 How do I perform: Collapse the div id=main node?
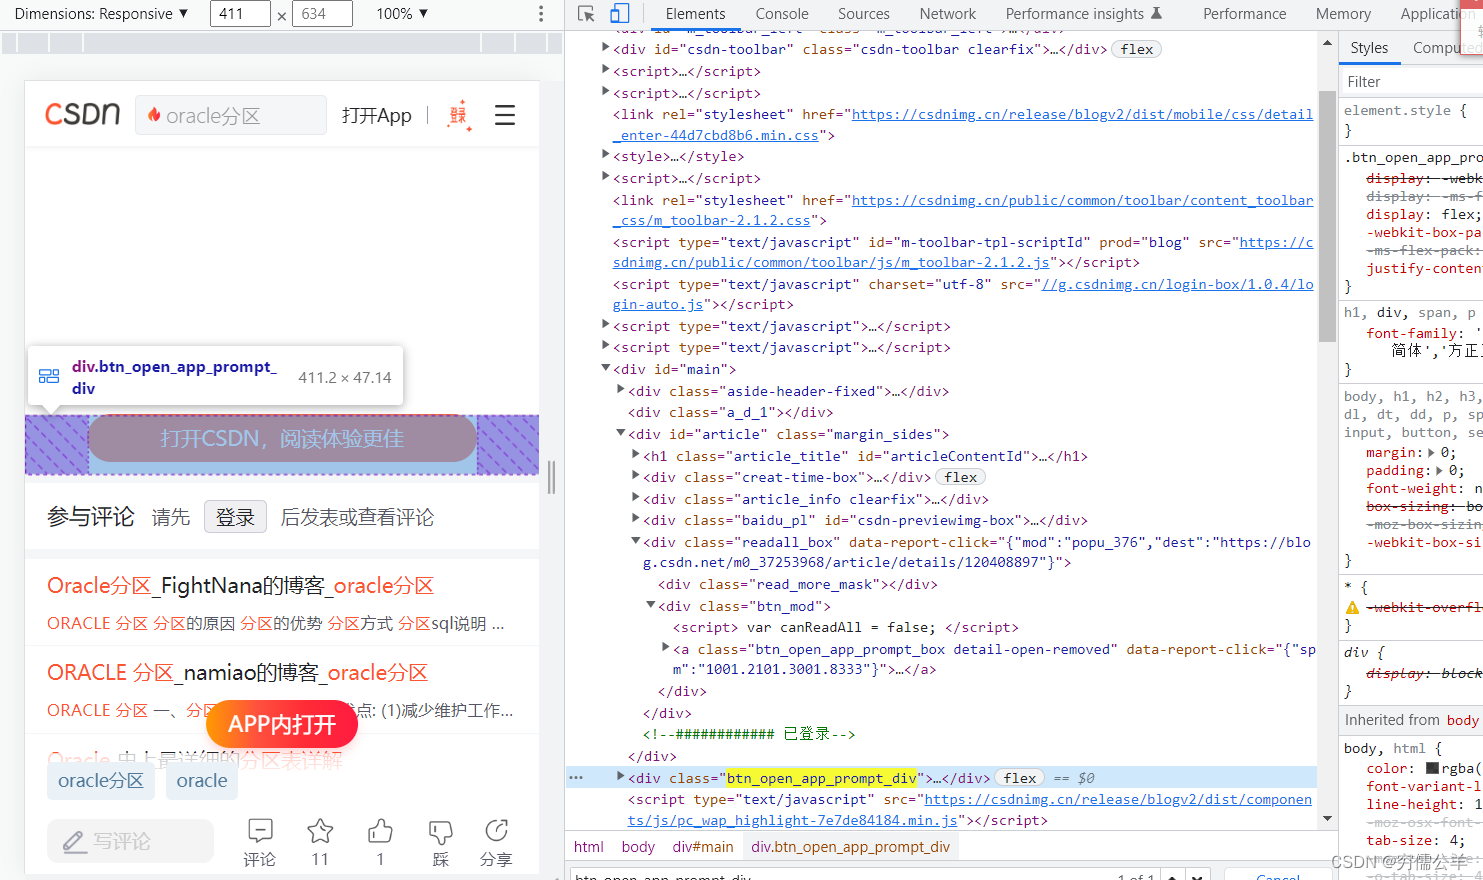point(605,368)
